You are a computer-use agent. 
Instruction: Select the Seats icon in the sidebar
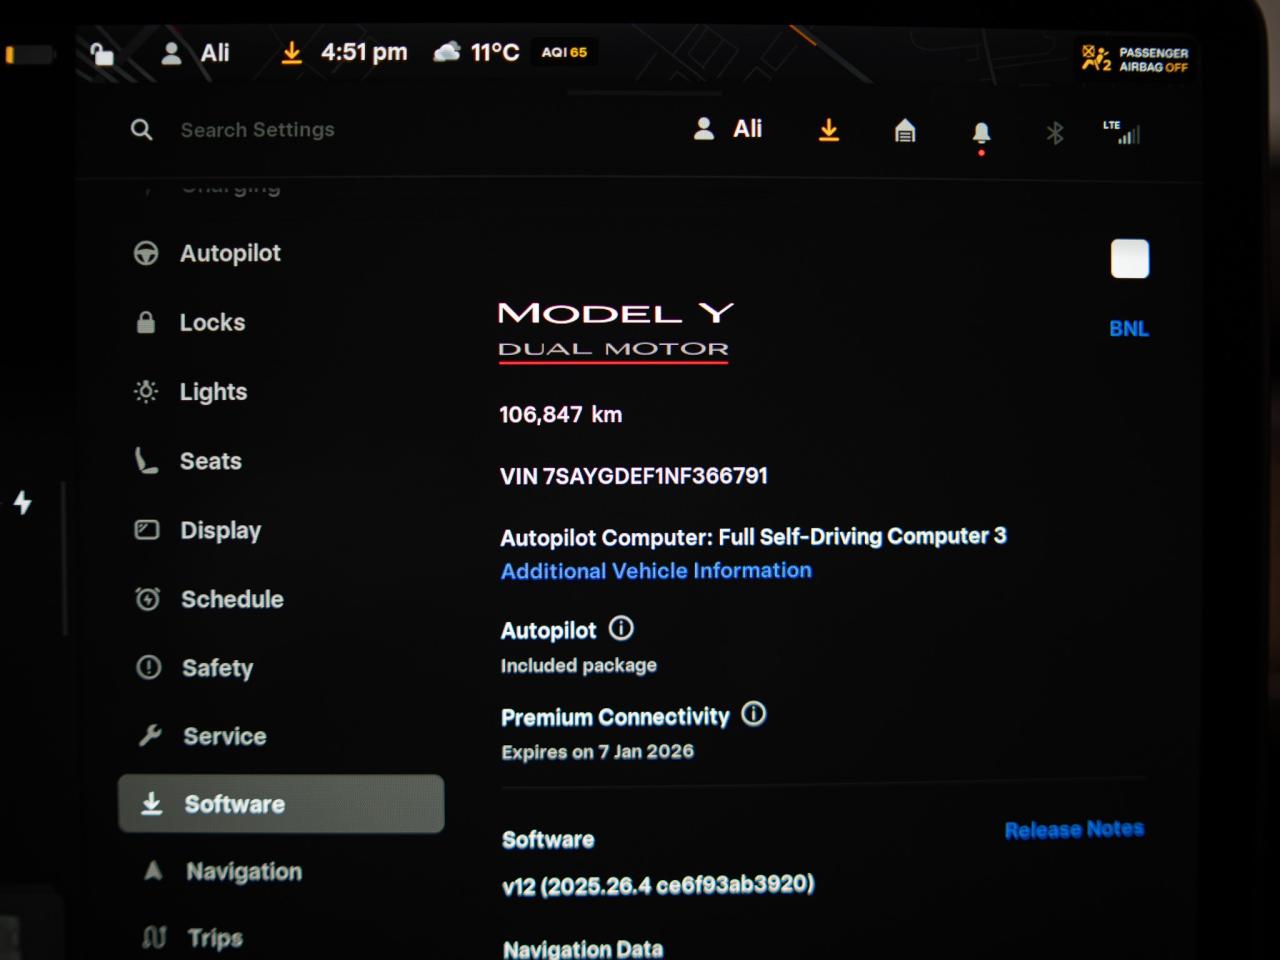click(x=146, y=461)
